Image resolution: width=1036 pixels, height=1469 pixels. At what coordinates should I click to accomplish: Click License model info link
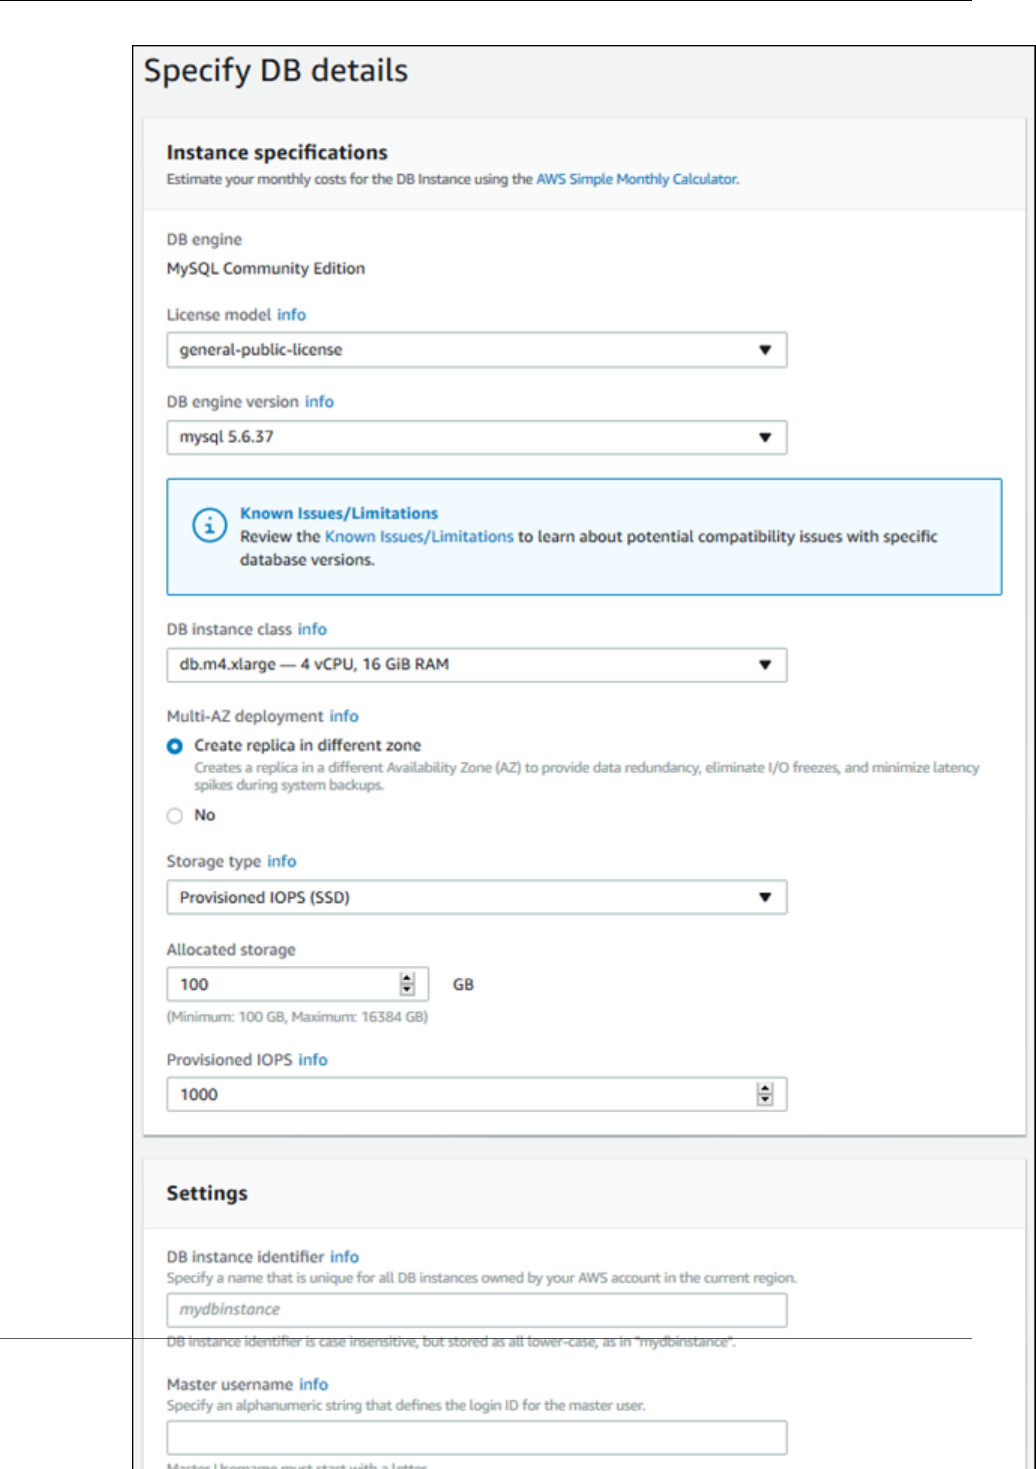[x=292, y=315]
